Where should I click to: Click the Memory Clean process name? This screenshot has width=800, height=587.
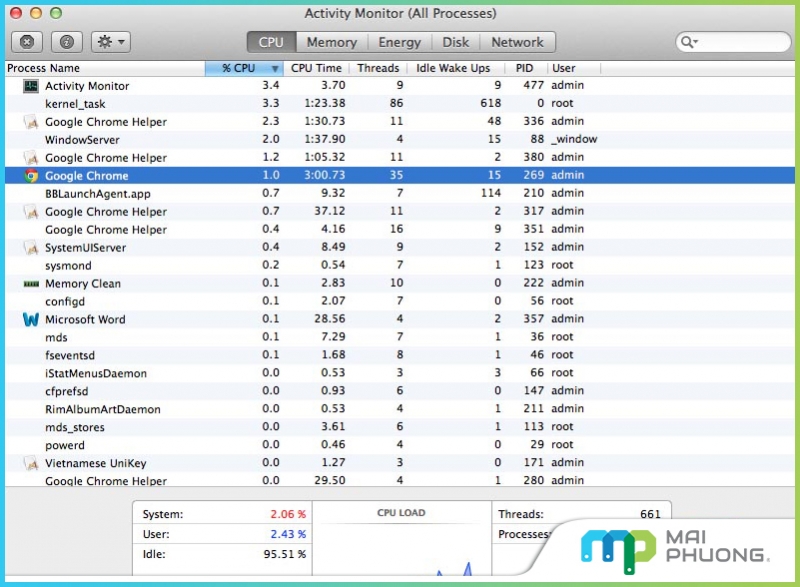point(83,284)
